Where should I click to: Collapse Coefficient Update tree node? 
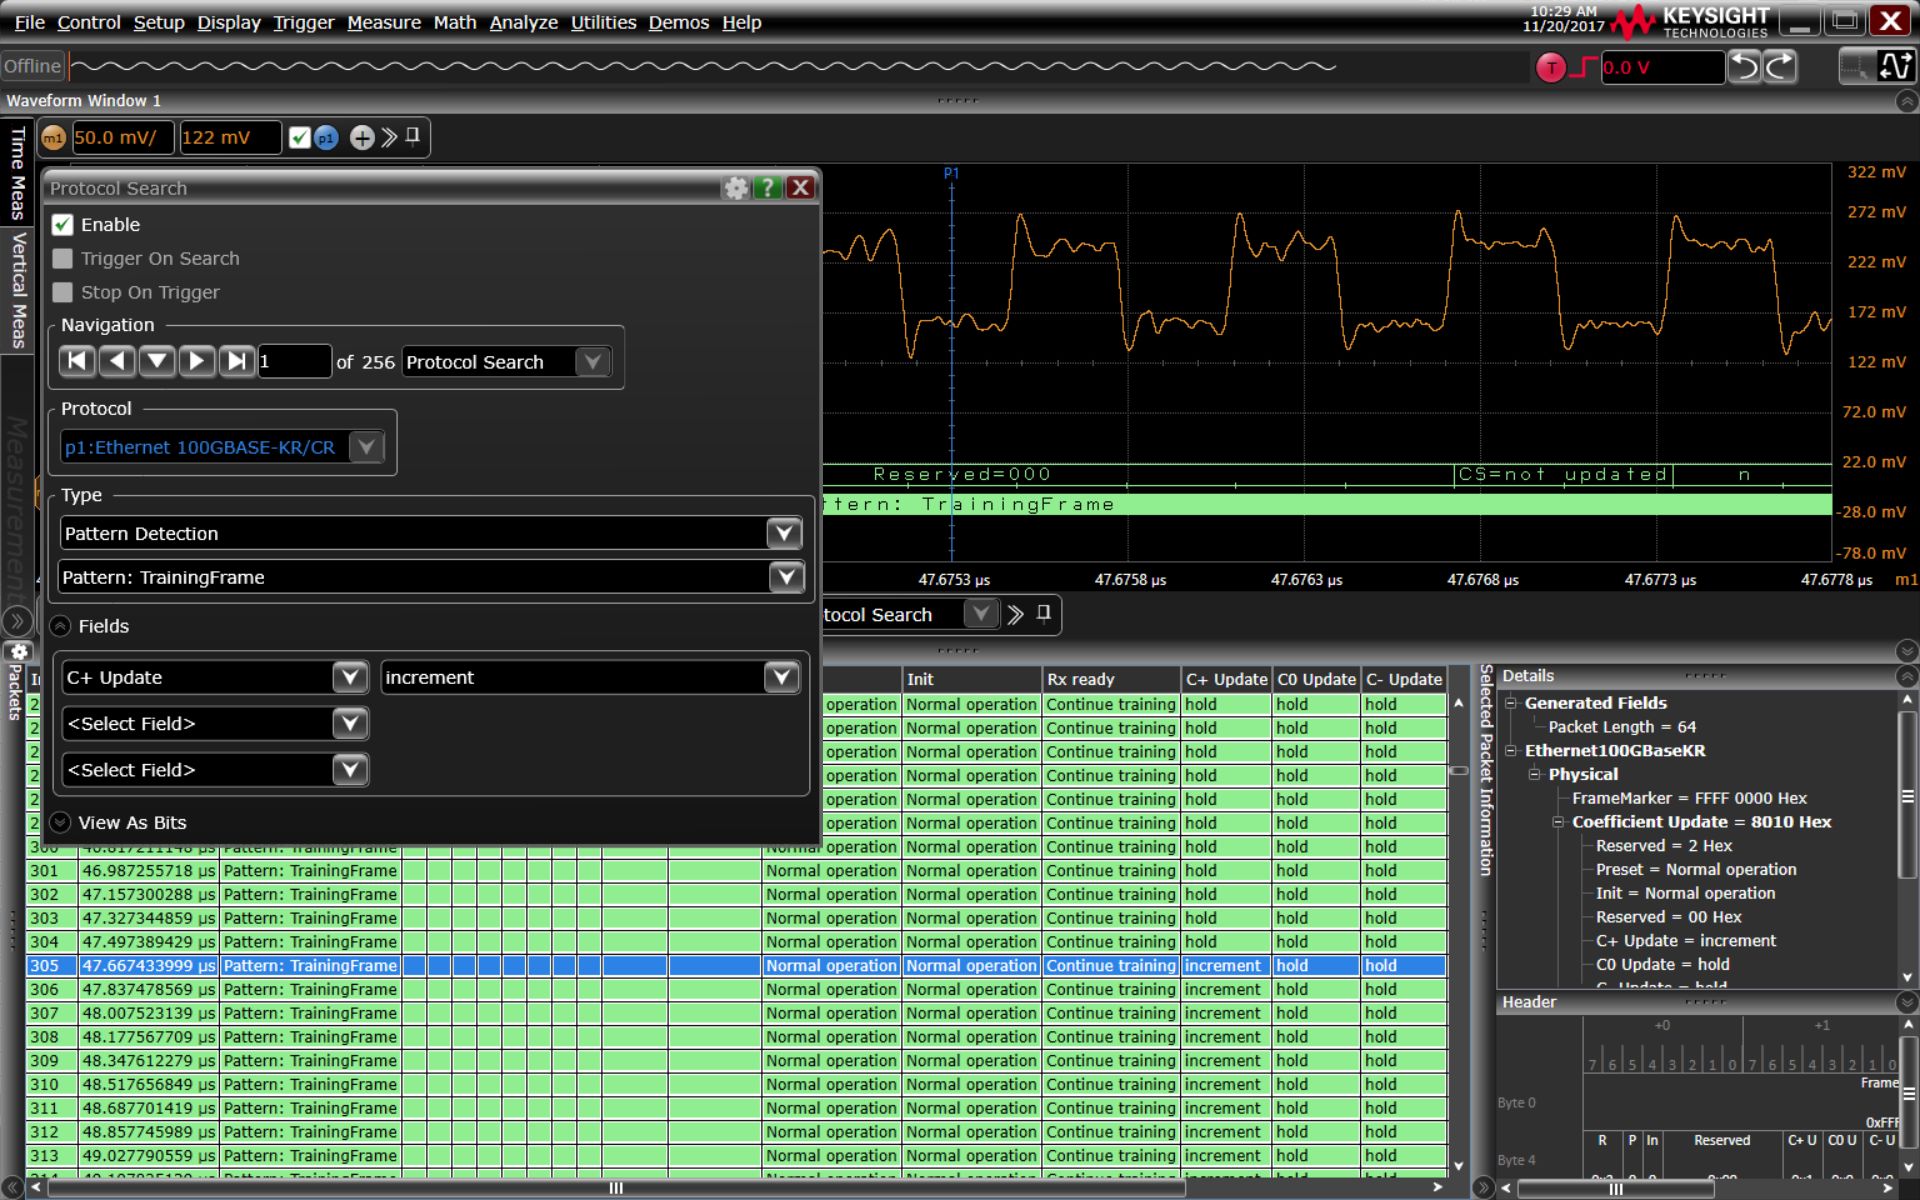tap(1558, 822)
